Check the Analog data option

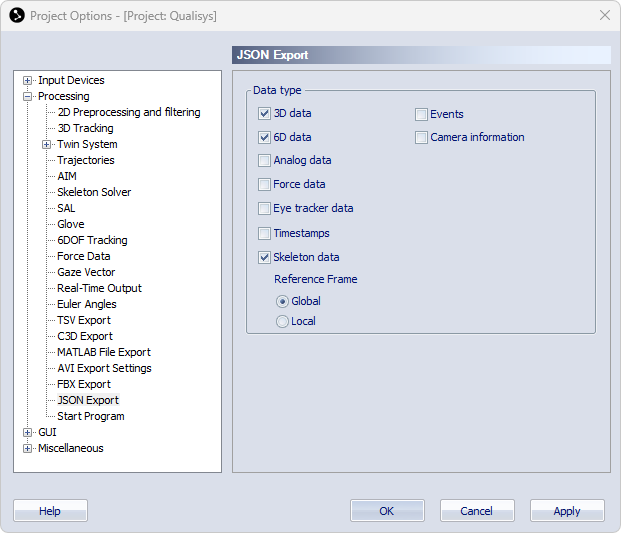click(264, 160)
